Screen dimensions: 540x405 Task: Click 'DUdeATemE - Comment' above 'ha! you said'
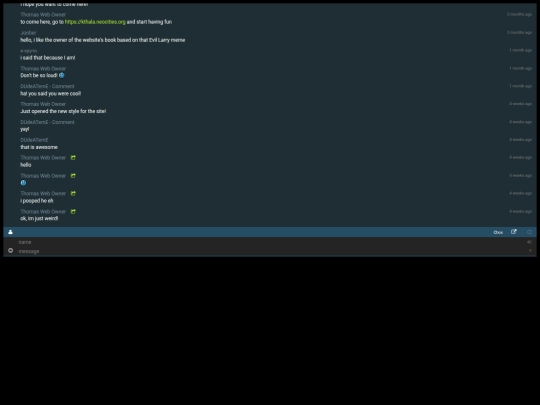[x=47, y=86]
